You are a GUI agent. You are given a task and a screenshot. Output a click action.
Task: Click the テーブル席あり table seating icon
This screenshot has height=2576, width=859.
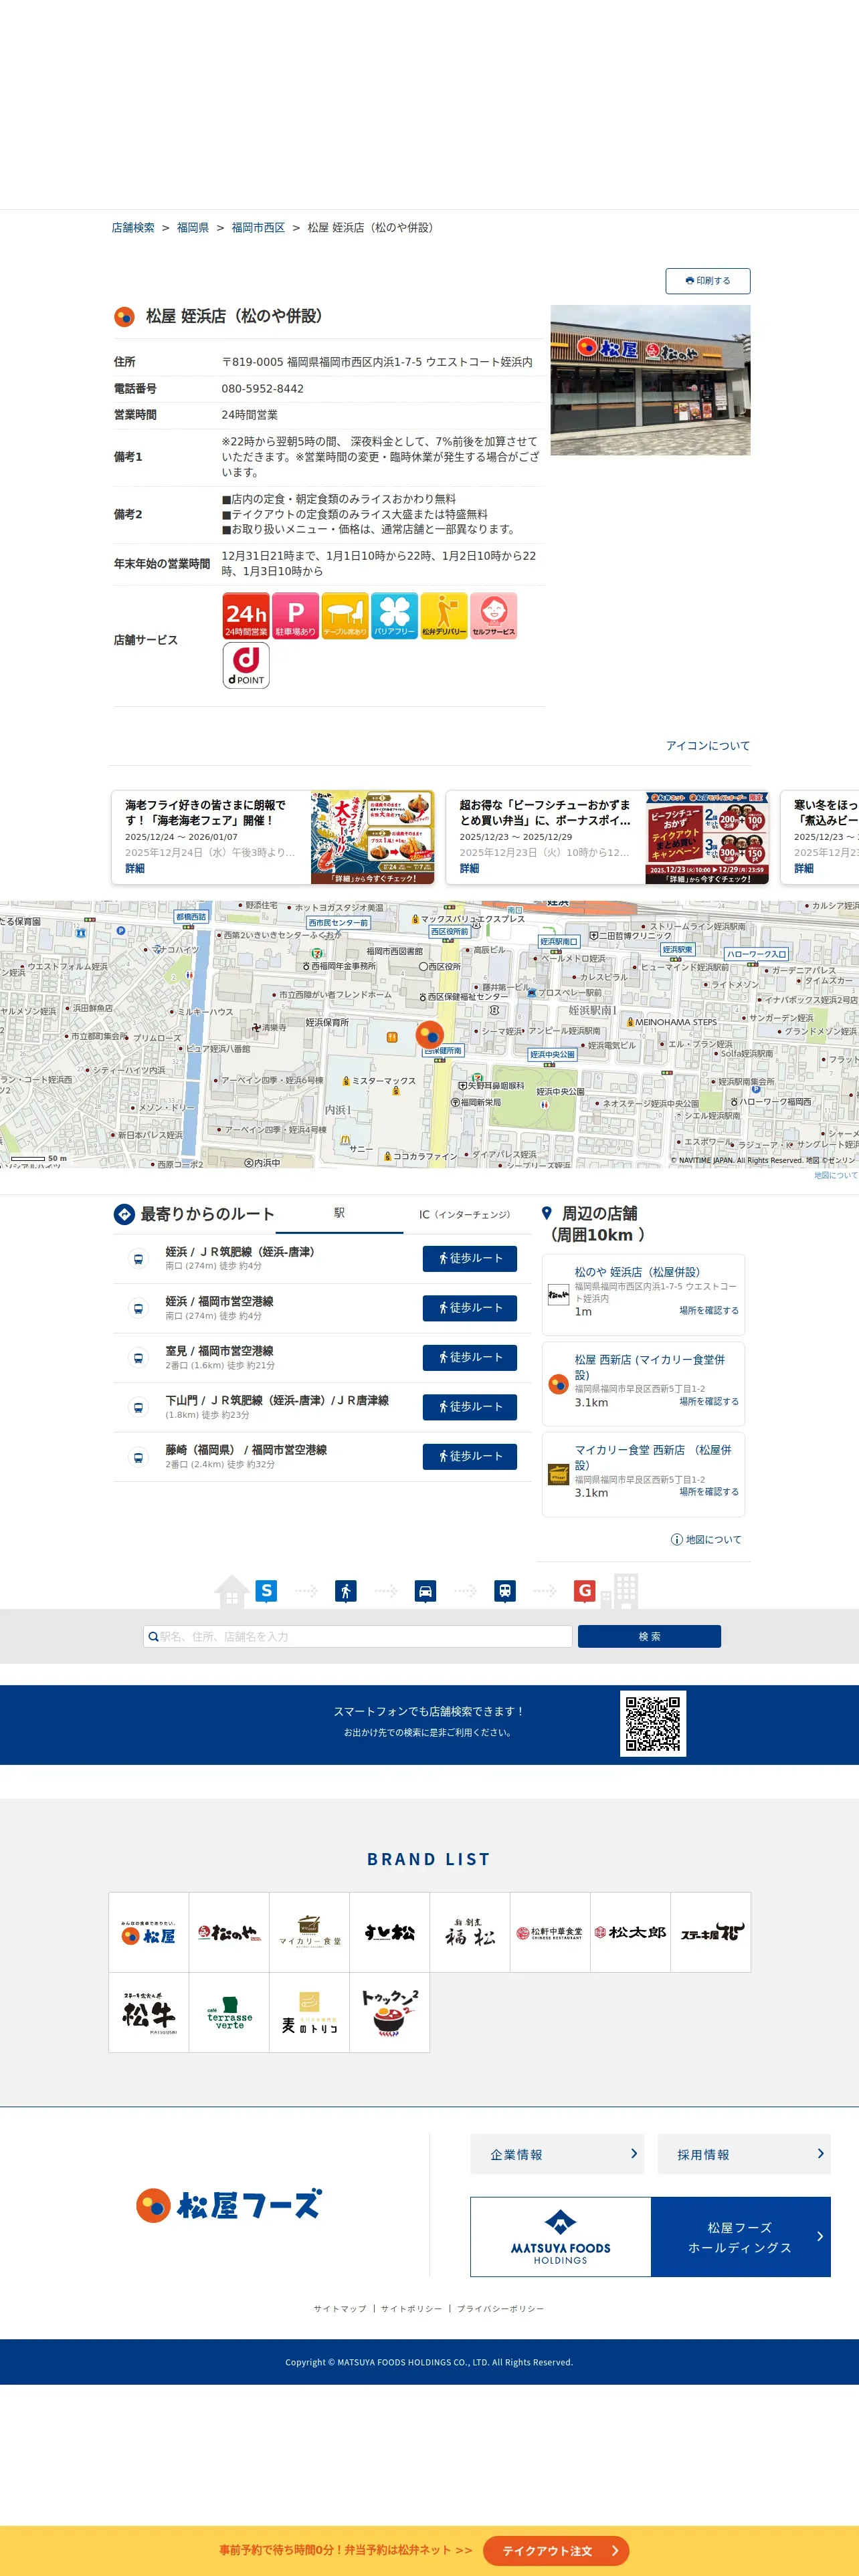pos(345,616)
